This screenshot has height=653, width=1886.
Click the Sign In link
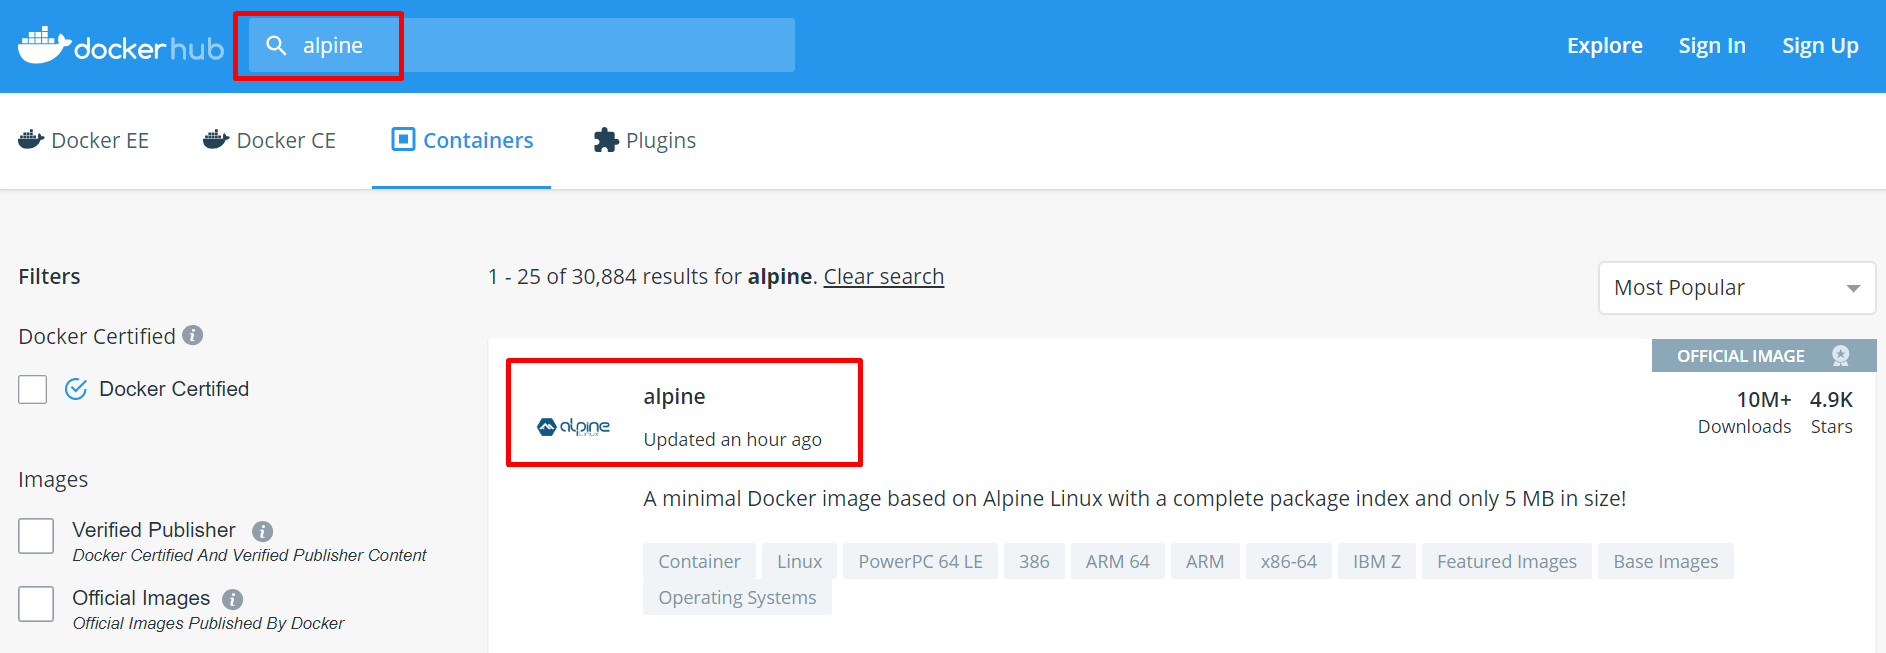[1712, 46]
